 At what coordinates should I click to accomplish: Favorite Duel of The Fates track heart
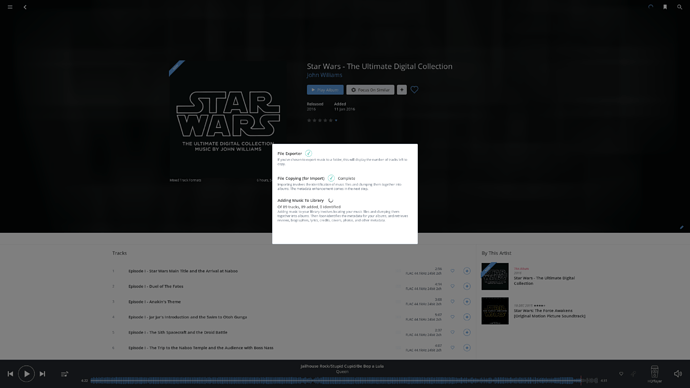[452, 286]
